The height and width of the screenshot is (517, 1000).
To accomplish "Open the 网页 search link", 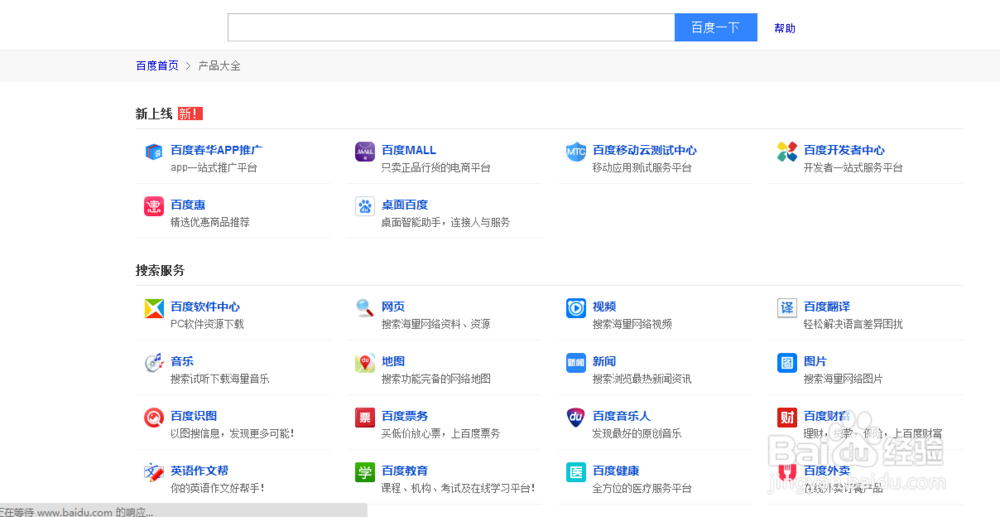I will (393, 307).
